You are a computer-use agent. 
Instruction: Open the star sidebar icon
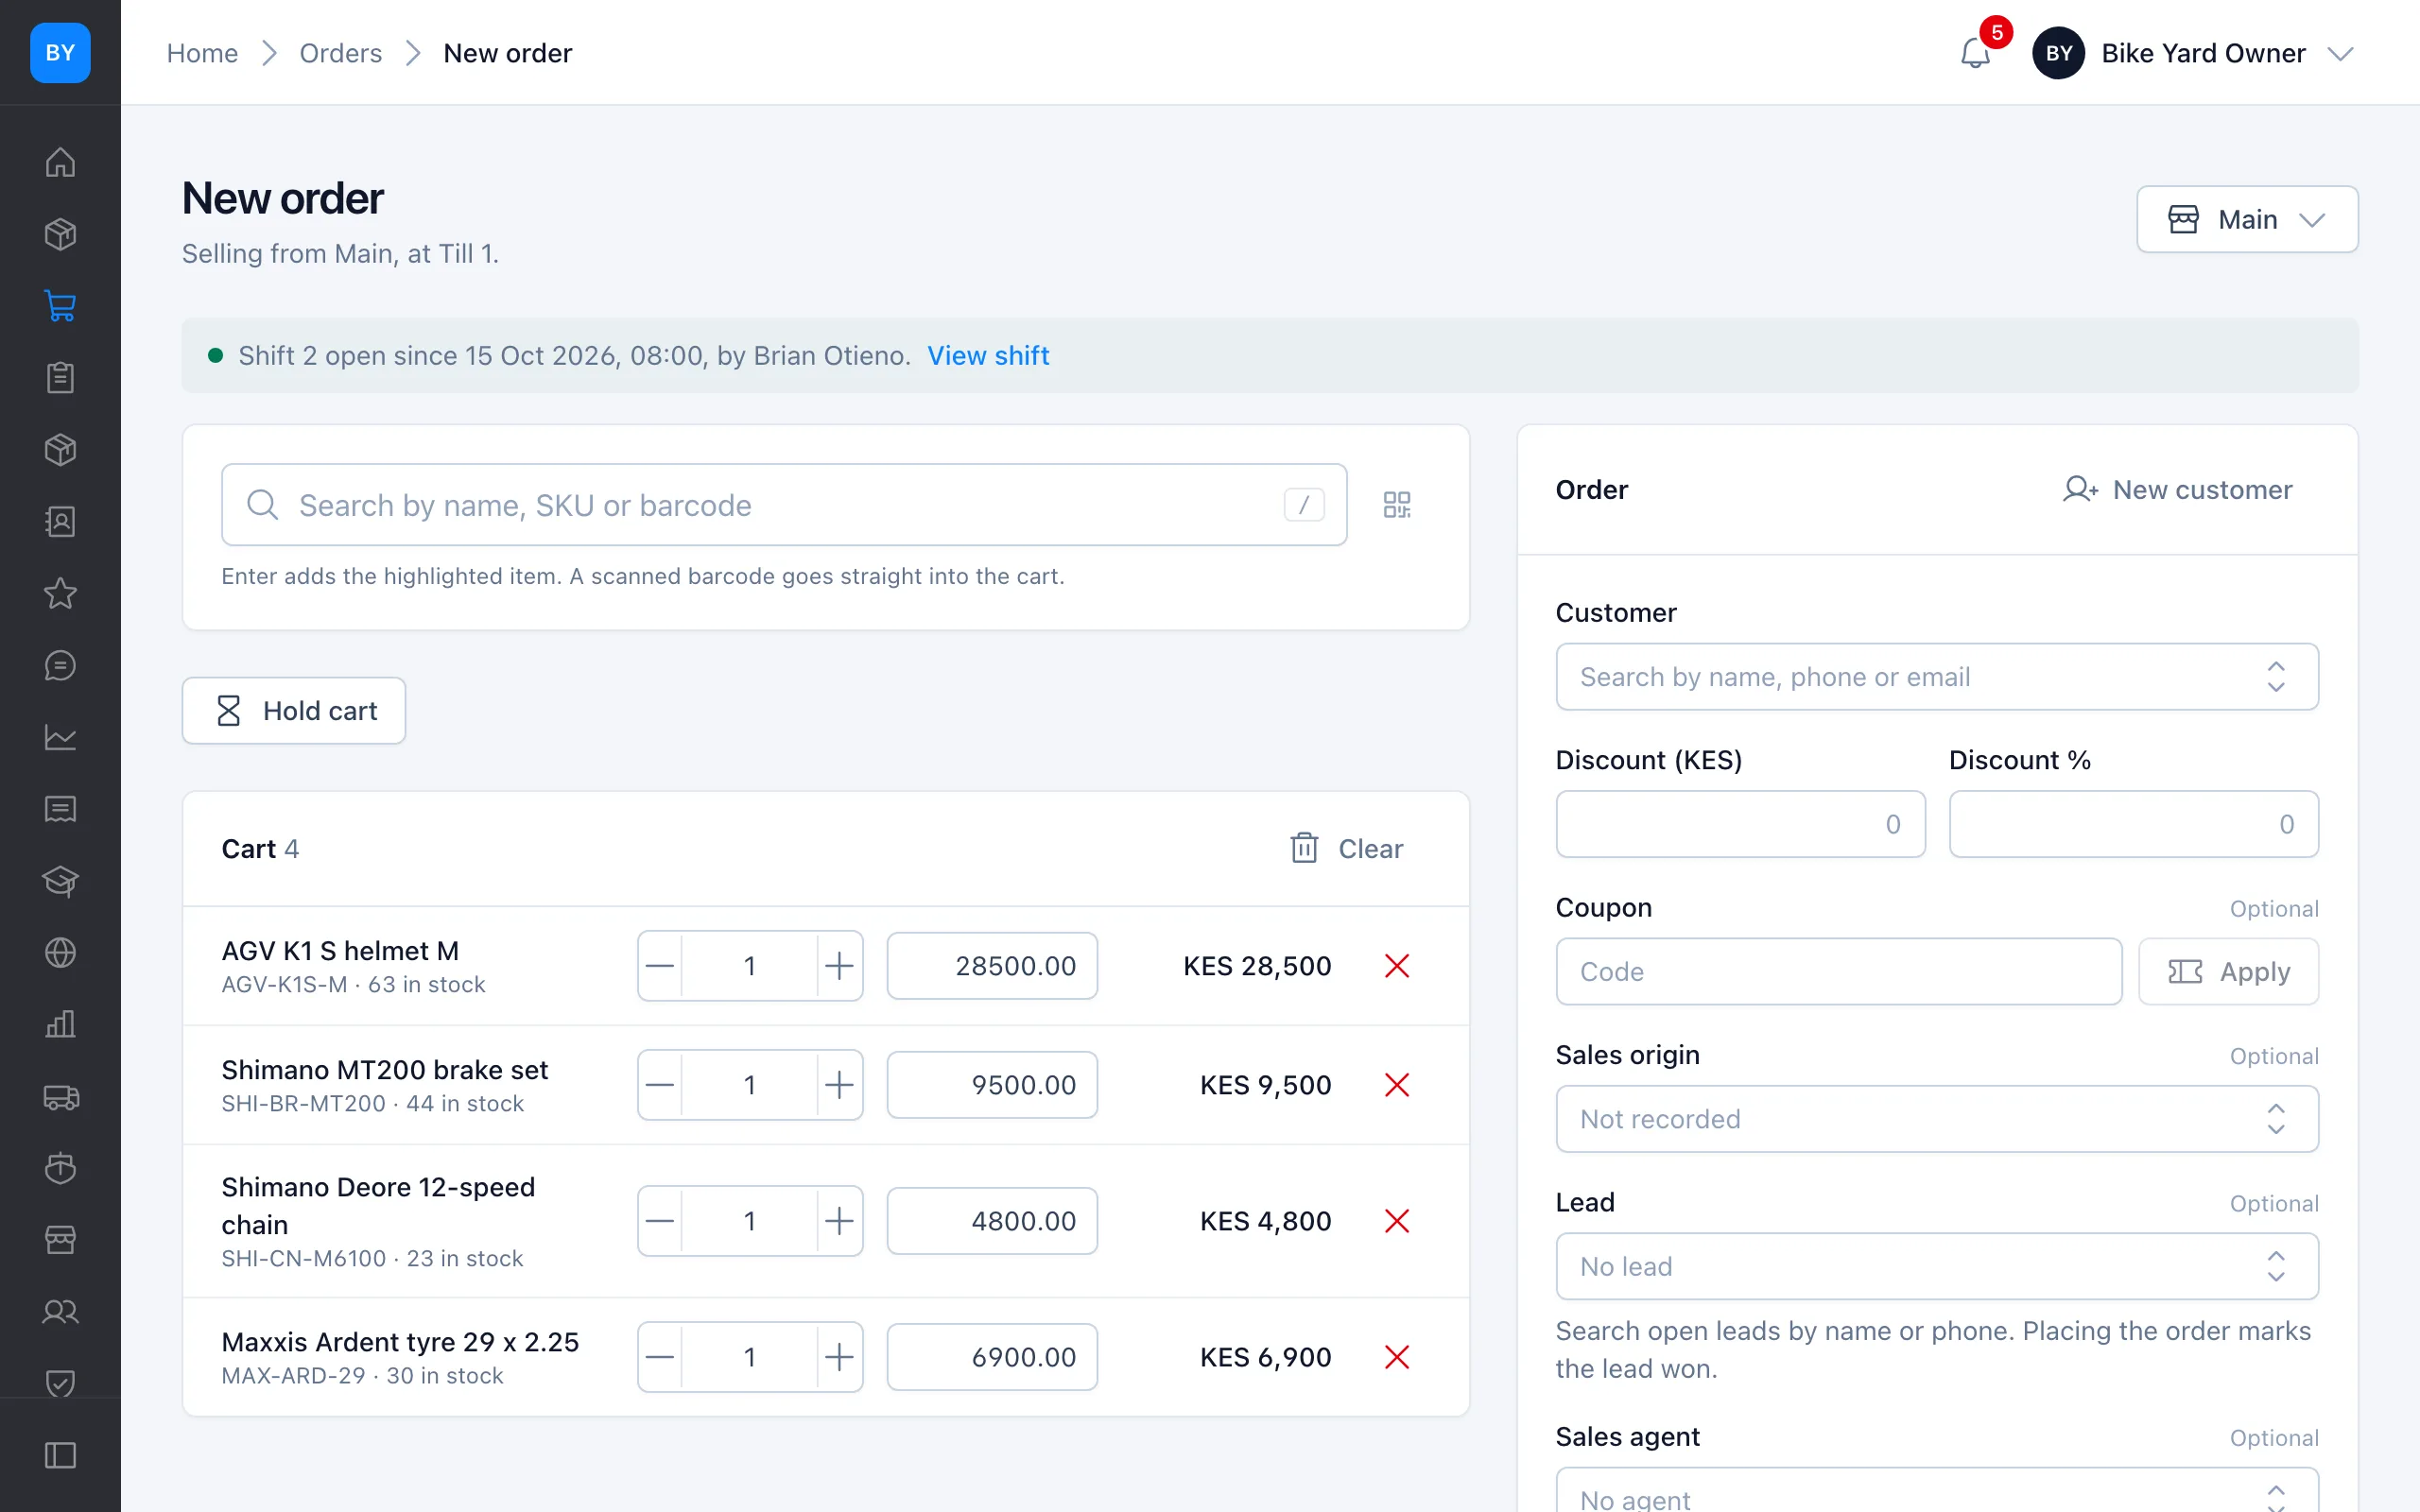60,593
